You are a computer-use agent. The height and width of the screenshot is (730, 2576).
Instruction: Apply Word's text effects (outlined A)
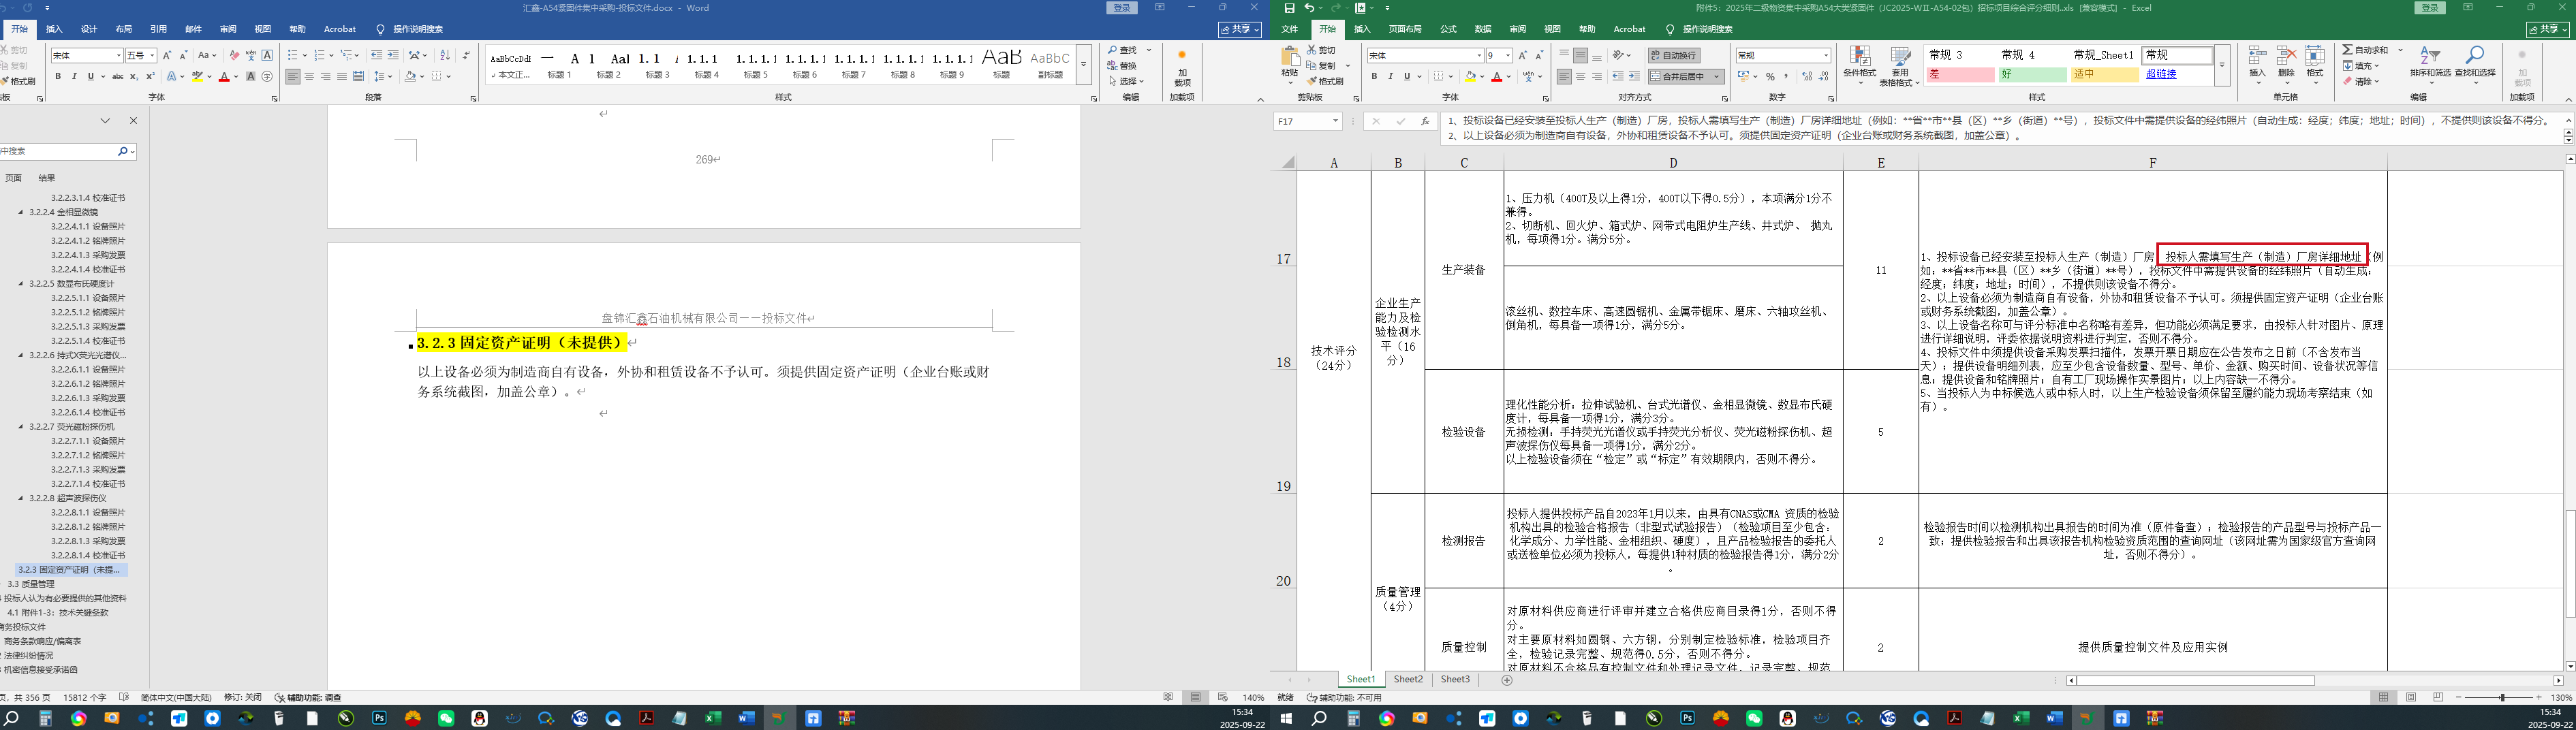pos(173,76)
